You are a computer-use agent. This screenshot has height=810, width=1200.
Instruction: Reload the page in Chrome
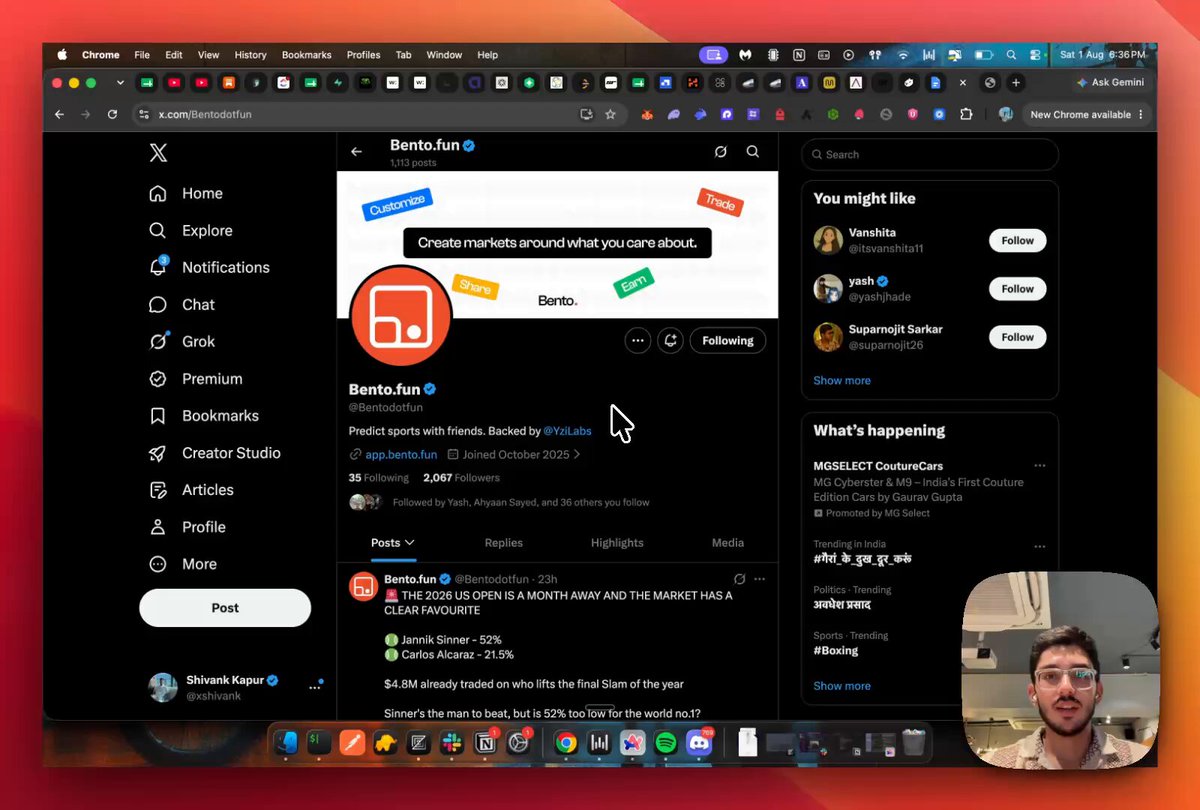point(112,115)
